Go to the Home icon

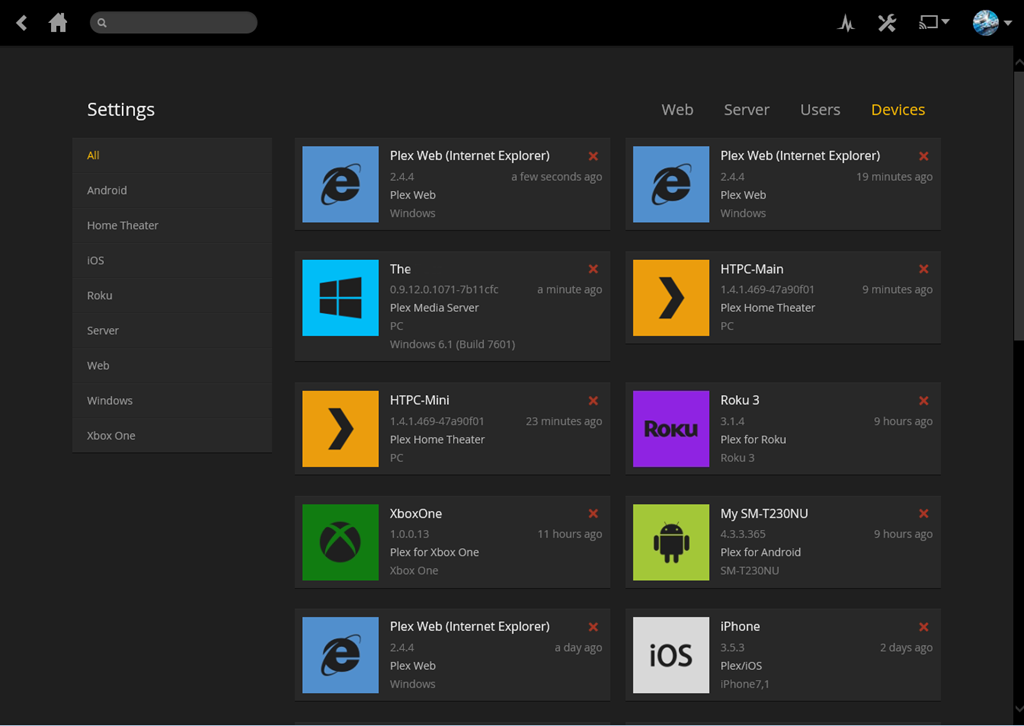(58, 22)
